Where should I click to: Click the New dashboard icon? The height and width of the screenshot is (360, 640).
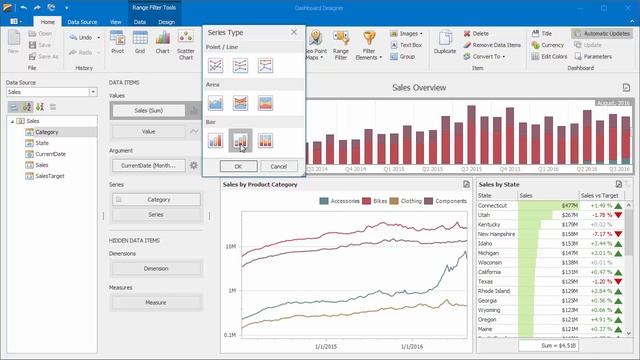click(x=13, y=42)
